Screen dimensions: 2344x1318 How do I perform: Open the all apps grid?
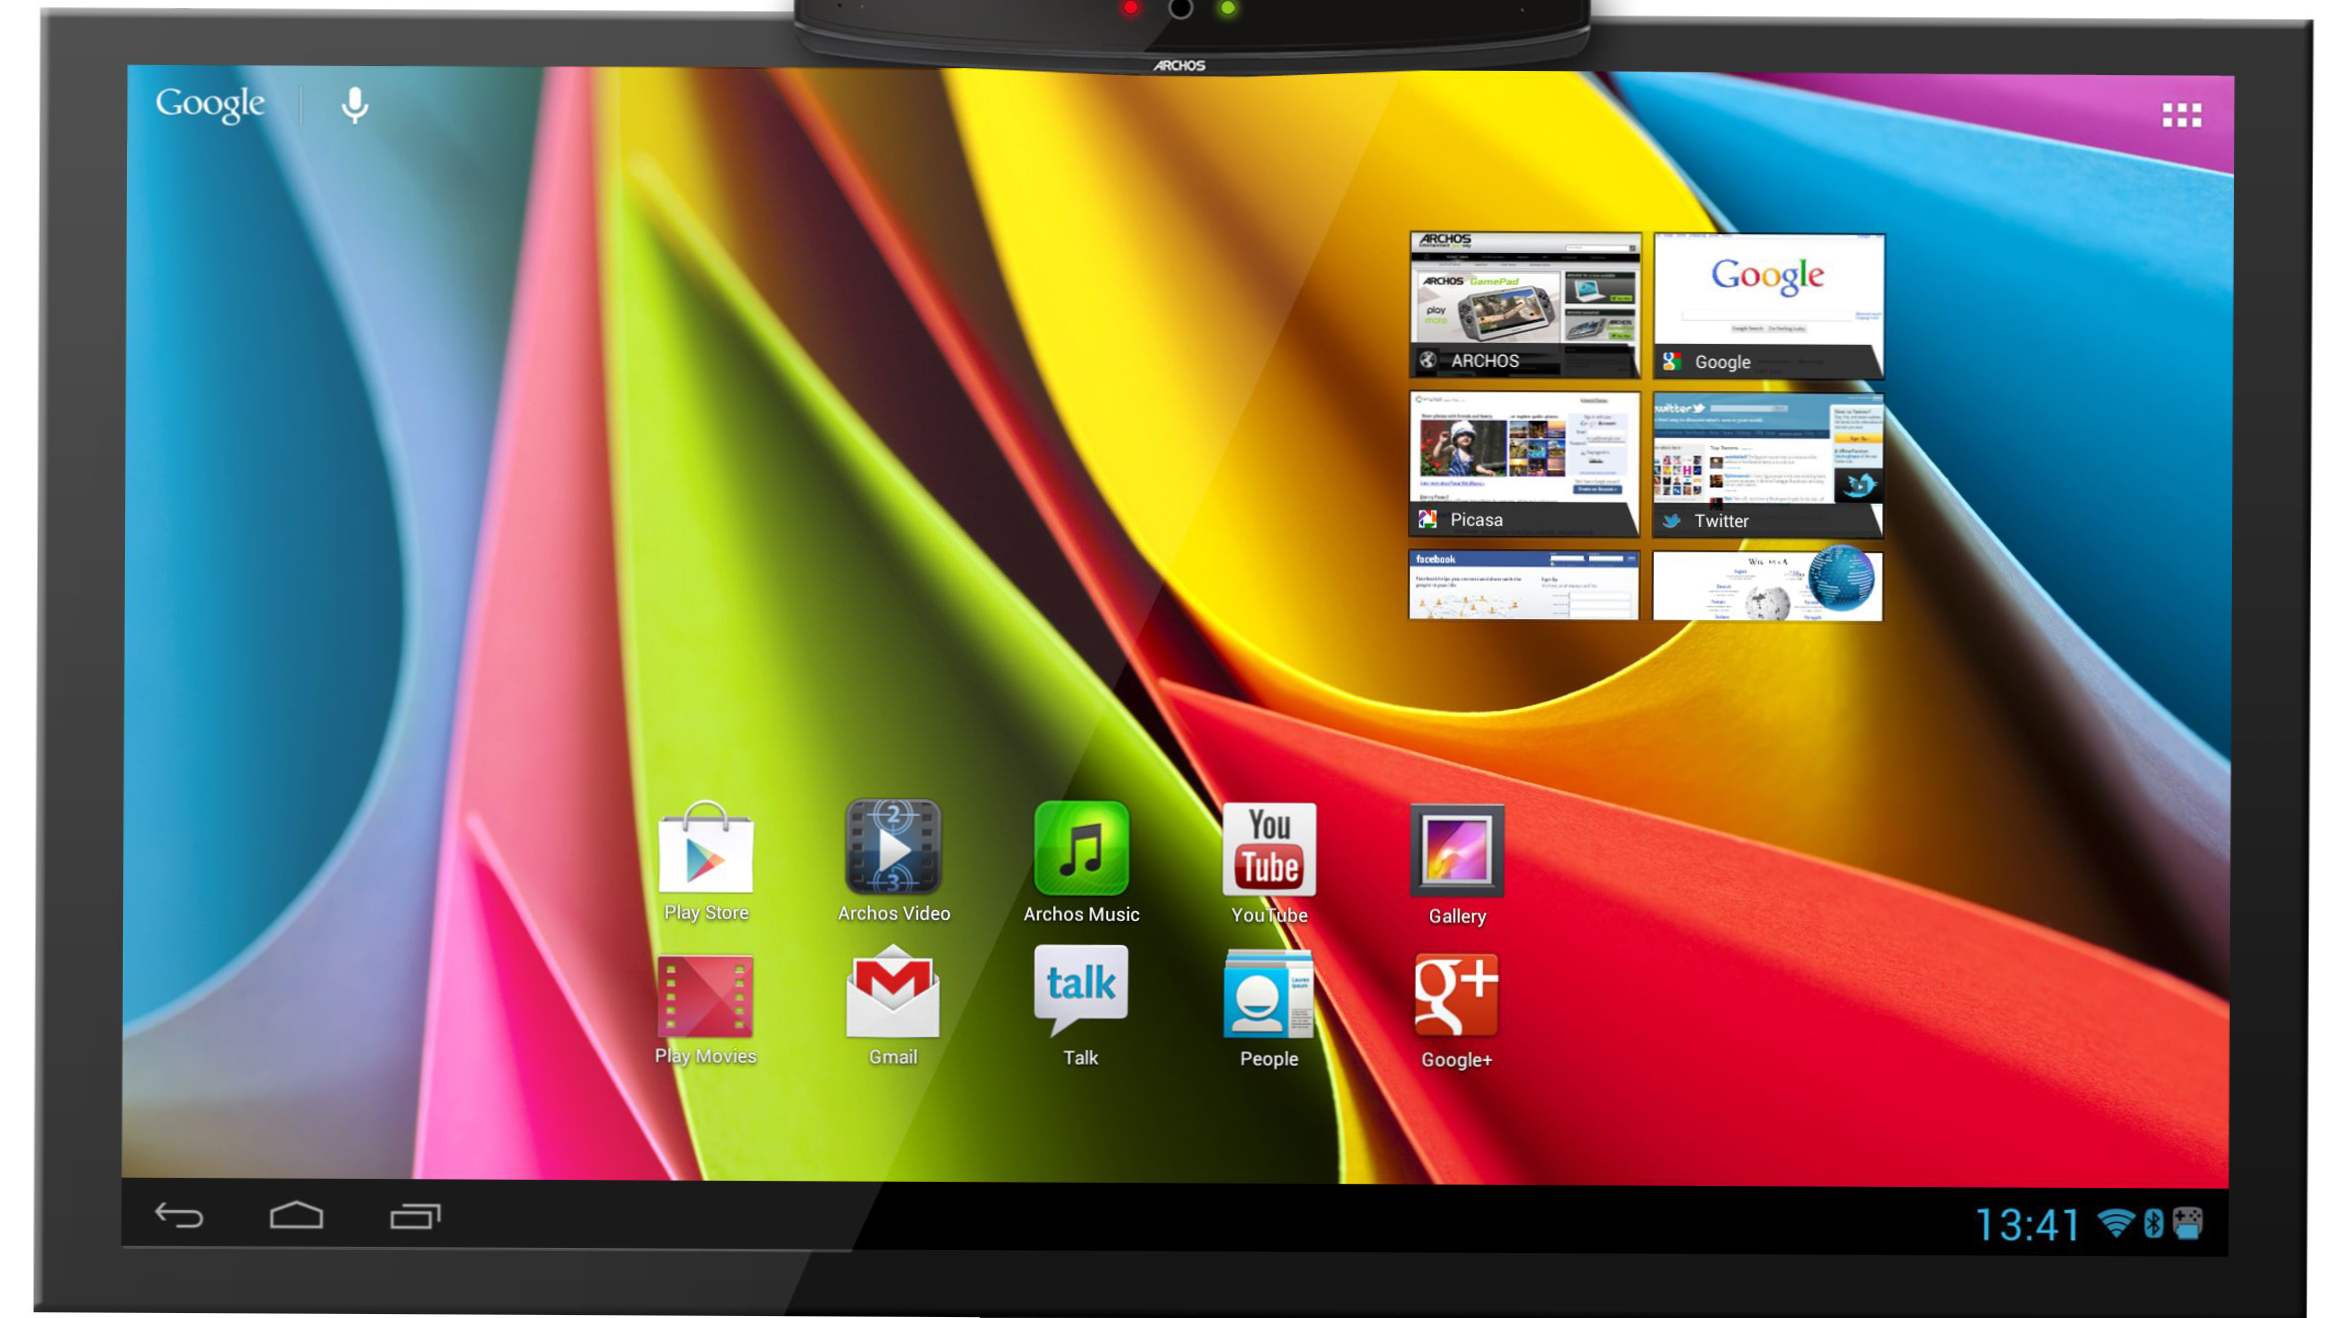coord(2181,115)
